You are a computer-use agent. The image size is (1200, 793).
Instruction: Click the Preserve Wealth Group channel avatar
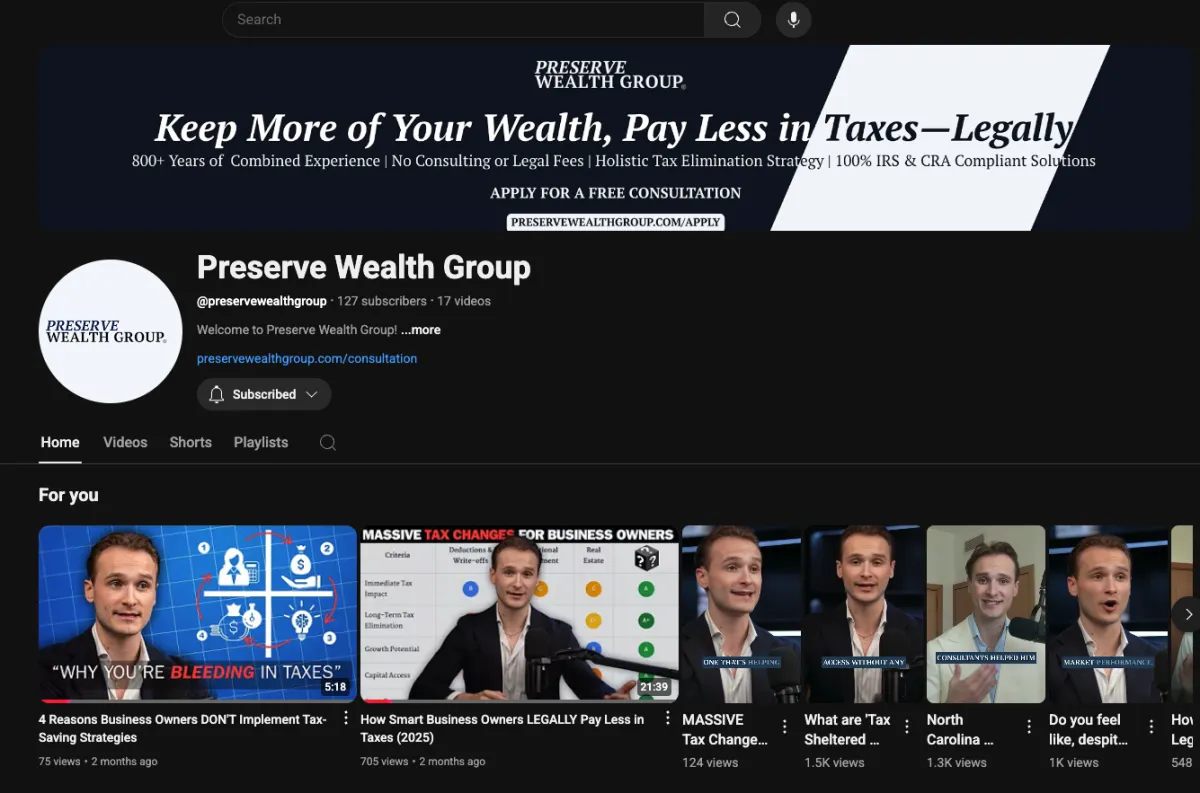coord(110,331)
